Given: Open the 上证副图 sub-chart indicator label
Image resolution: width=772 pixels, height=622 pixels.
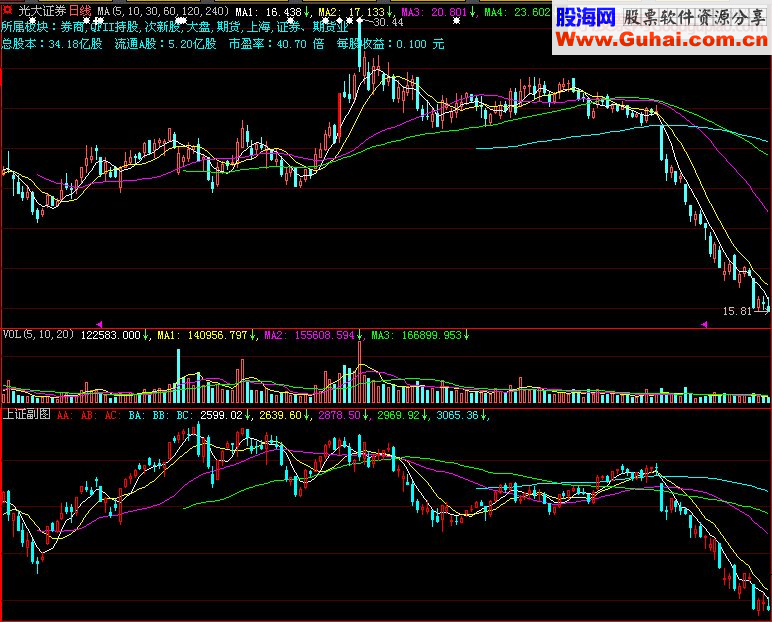Looking at the screenshot, I should [27, 415].
